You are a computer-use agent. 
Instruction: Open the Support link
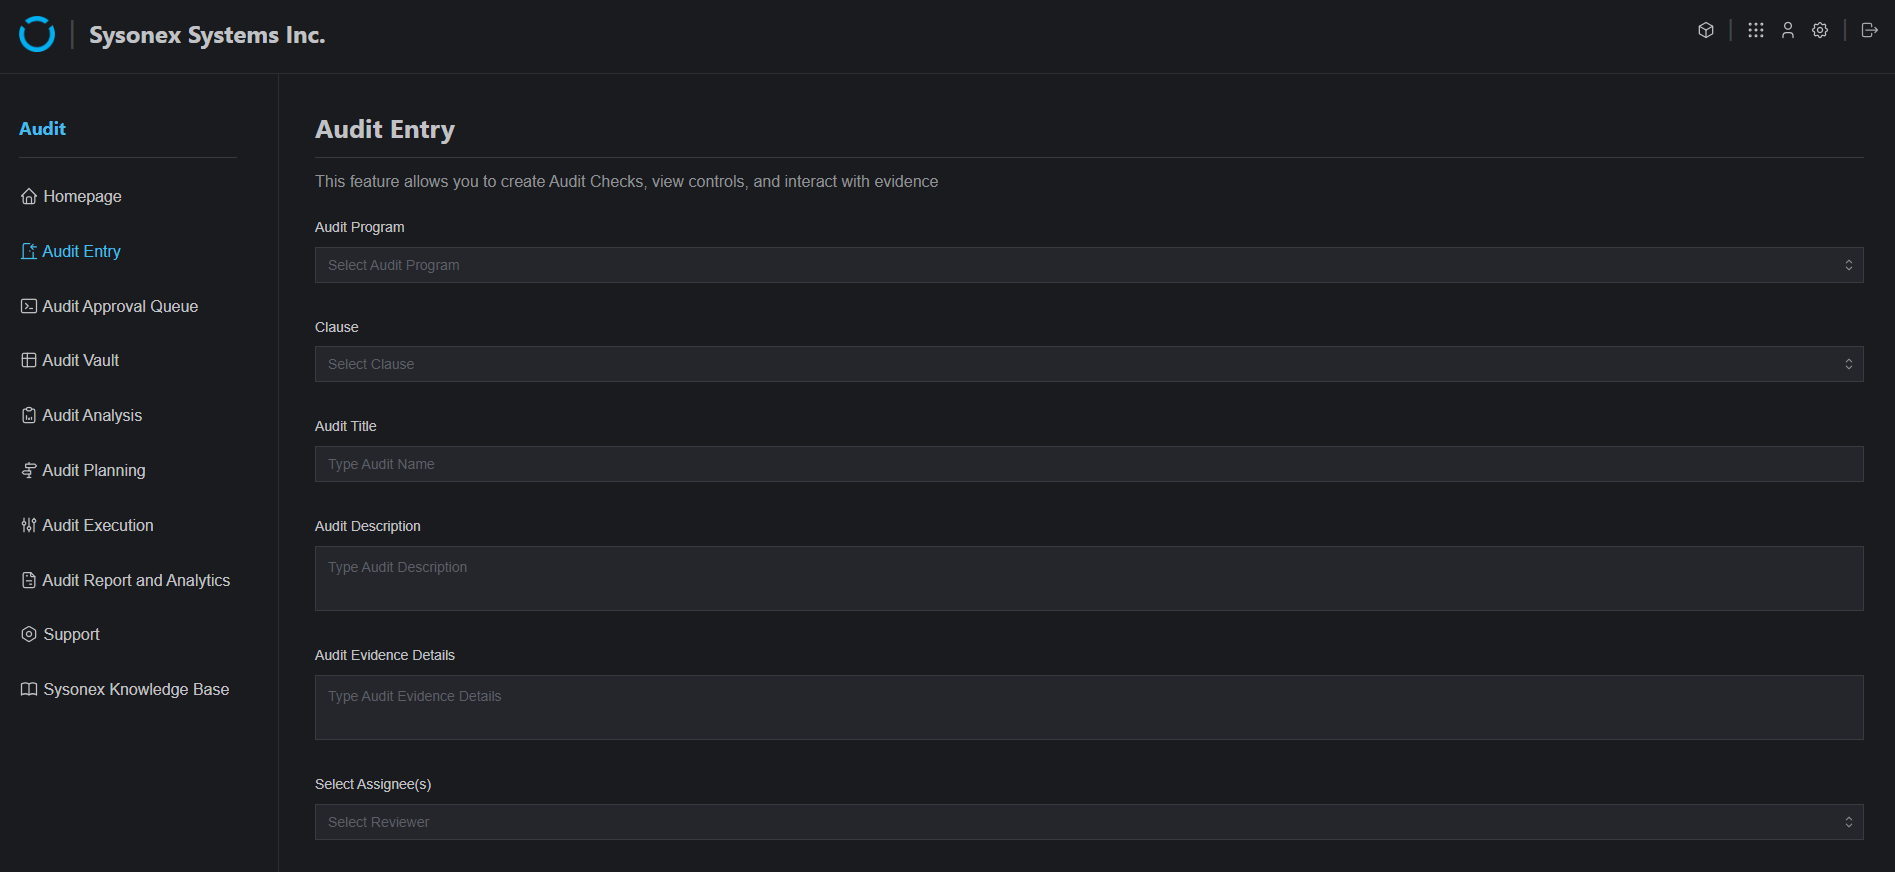coord(71,634)
